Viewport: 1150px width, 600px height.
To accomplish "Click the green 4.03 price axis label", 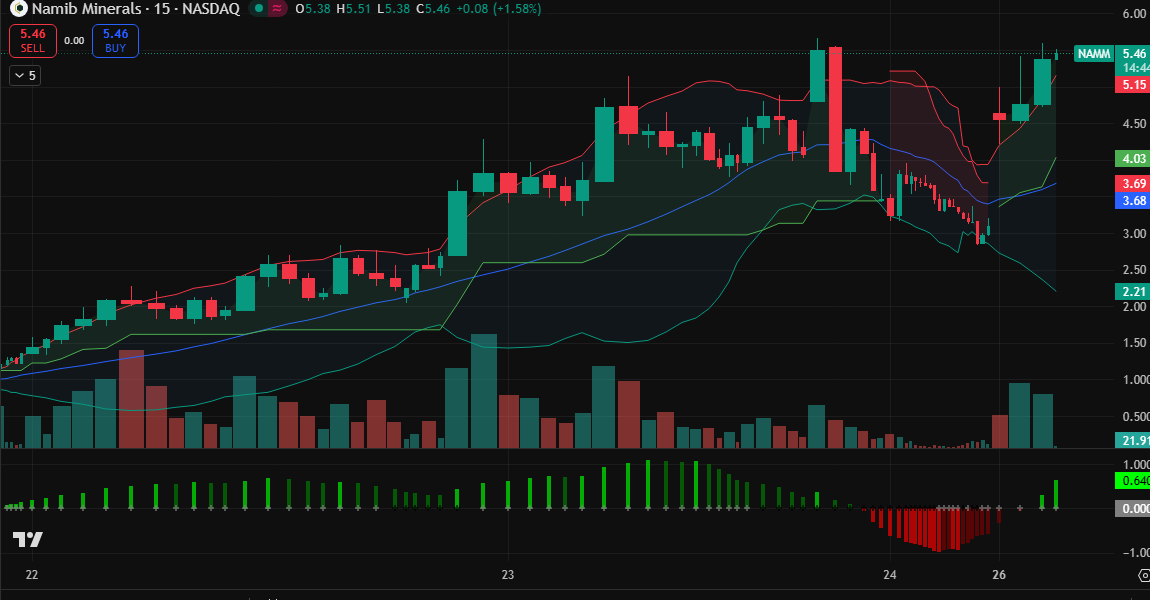I will [1133, 158].
